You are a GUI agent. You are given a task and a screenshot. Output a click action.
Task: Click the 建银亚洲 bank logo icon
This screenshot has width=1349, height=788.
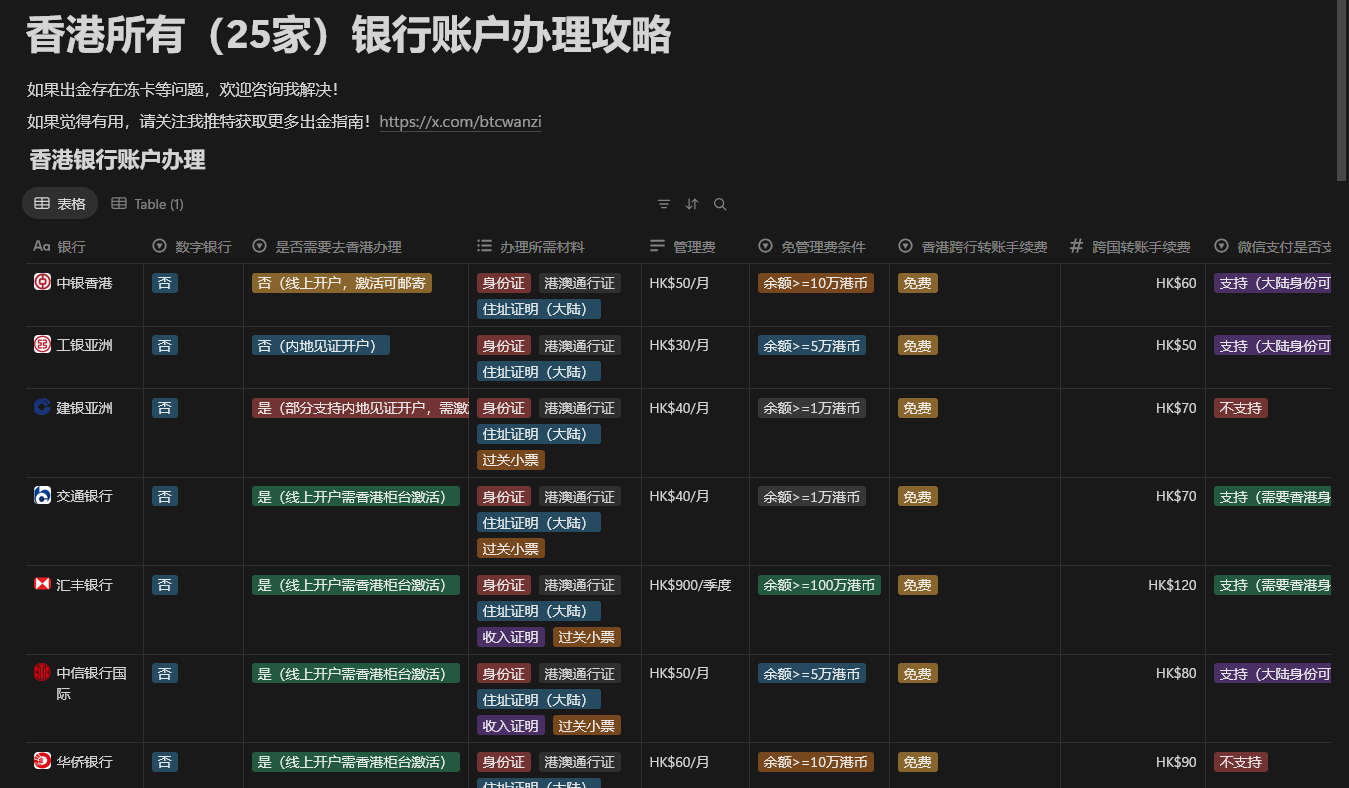pos(42,407)
